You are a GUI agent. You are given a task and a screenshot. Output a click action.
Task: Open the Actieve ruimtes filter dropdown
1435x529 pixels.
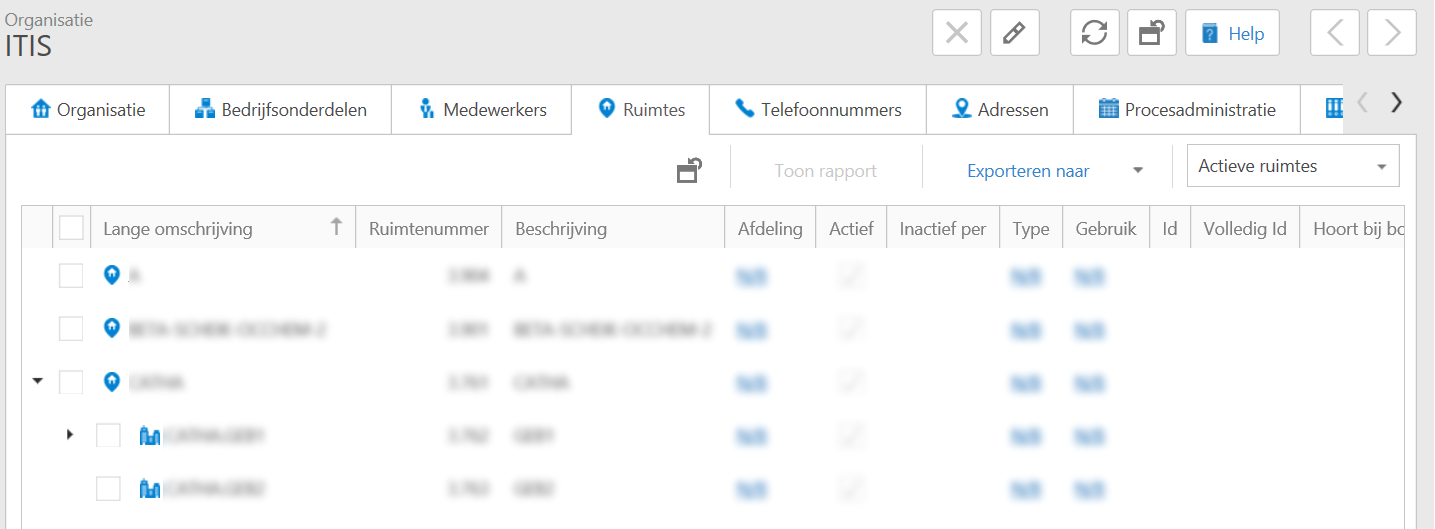(1292, 167)
